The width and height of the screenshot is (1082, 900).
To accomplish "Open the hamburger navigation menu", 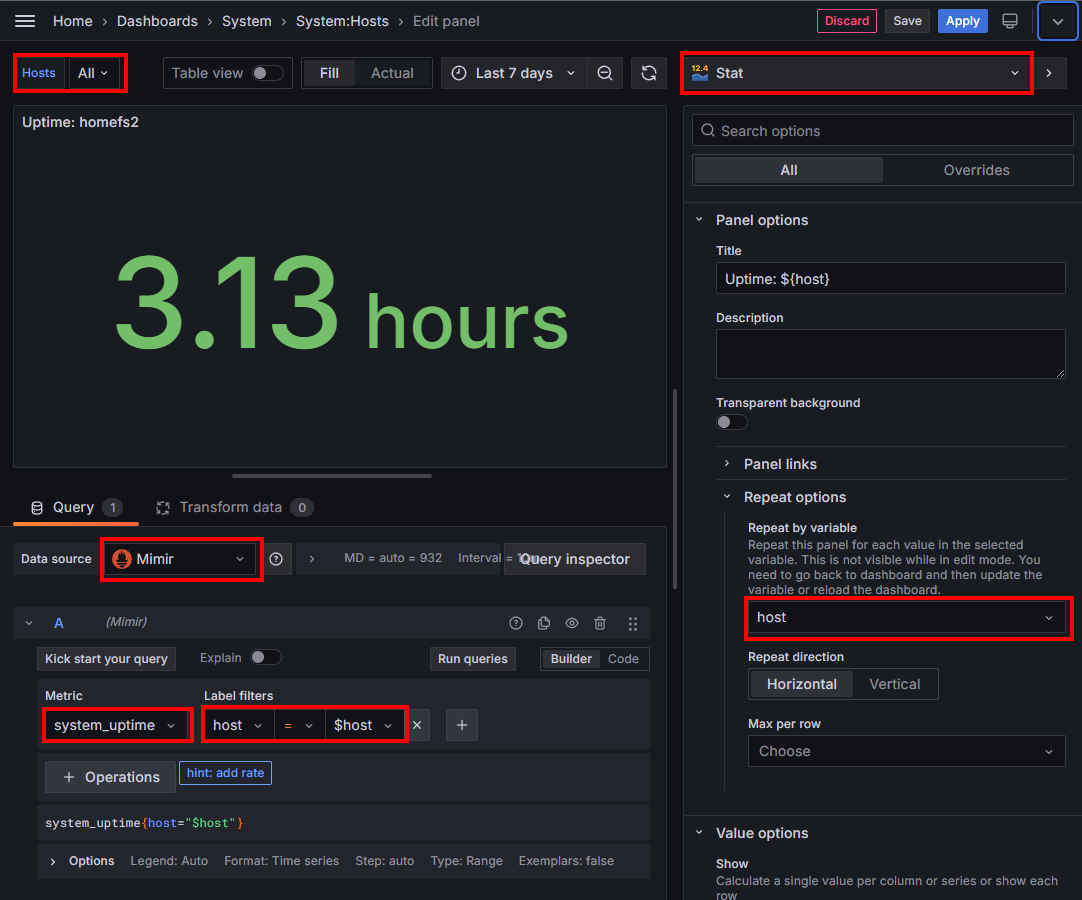I will [25, 21].
